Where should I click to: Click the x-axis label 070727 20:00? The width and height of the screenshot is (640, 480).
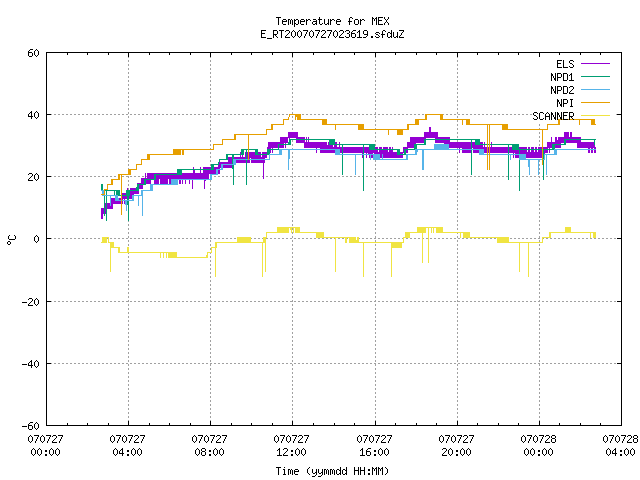[456, 445]
